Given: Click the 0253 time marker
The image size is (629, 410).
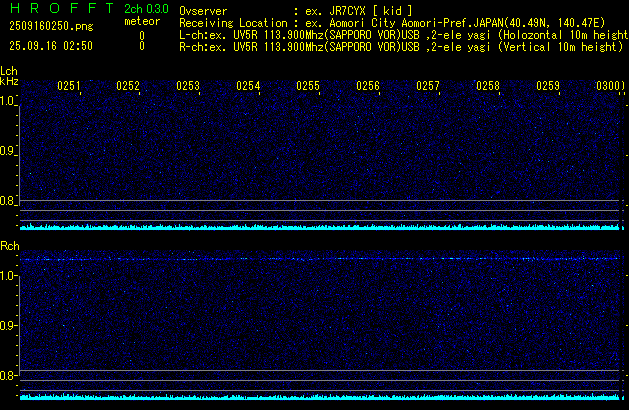Looking at the screenshot, I should point(188,86).
